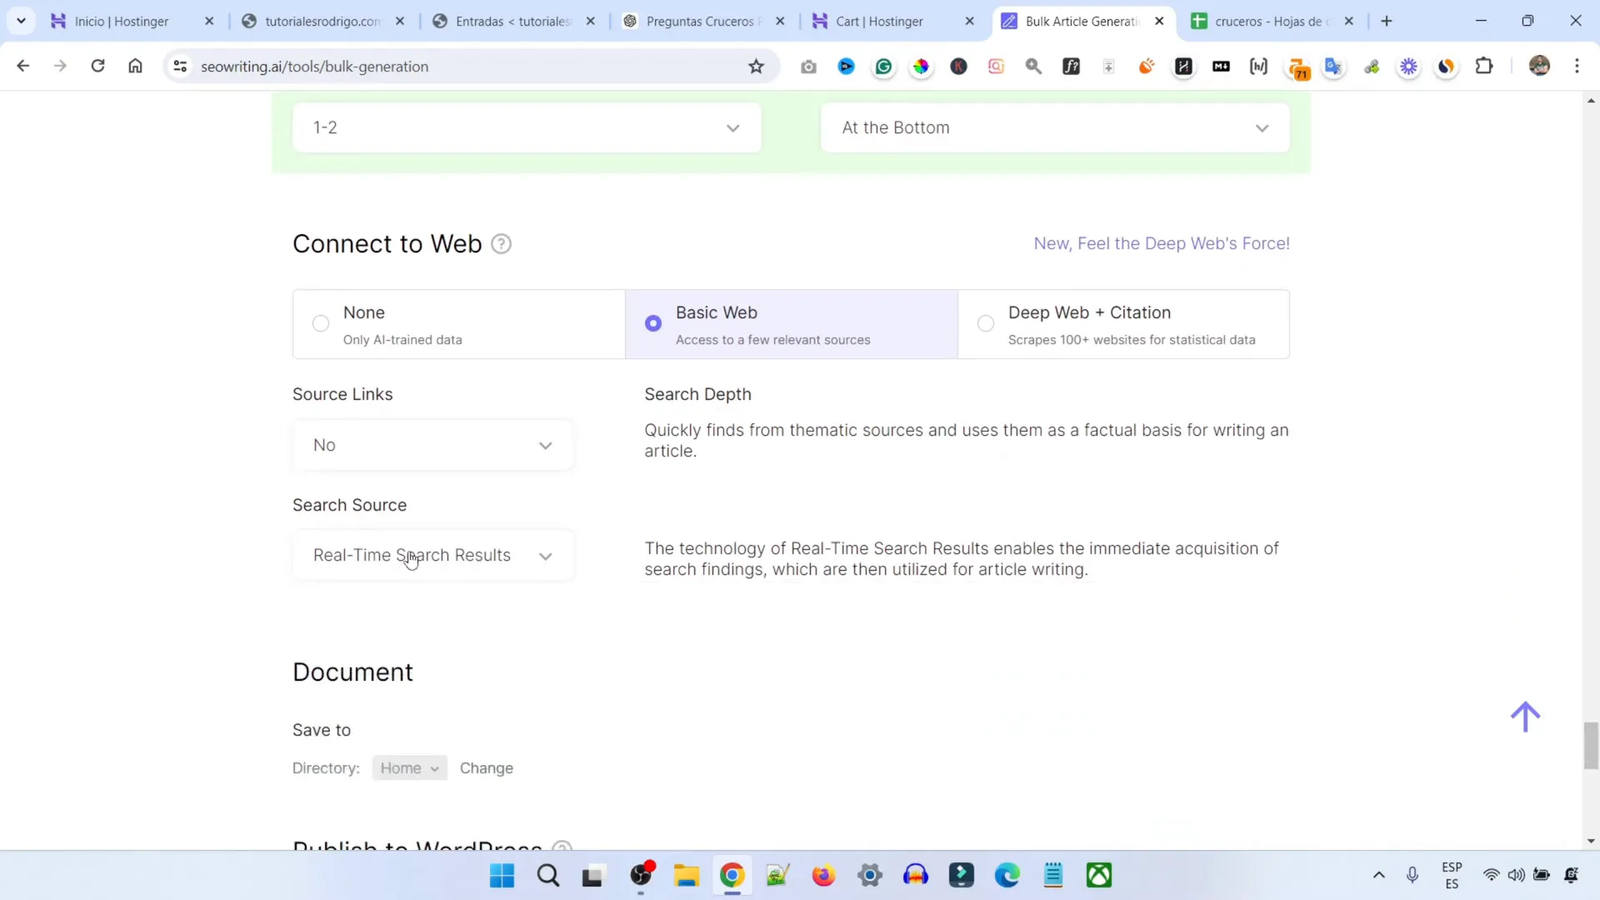This screenshot has height=900, width=1600.
Task: Click the Change directory button
Action: point(487,768)
